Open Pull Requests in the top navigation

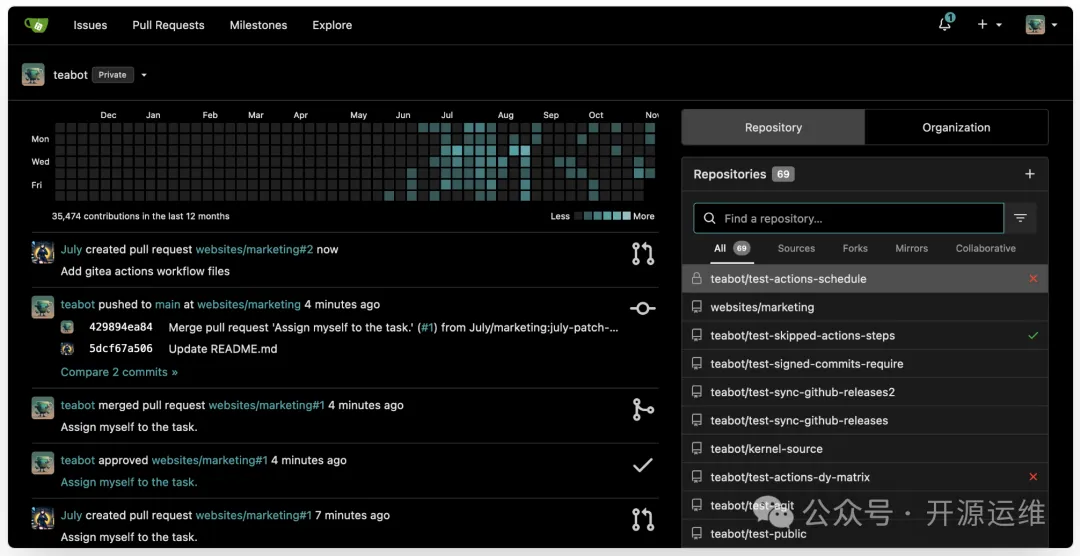point(168,25)
